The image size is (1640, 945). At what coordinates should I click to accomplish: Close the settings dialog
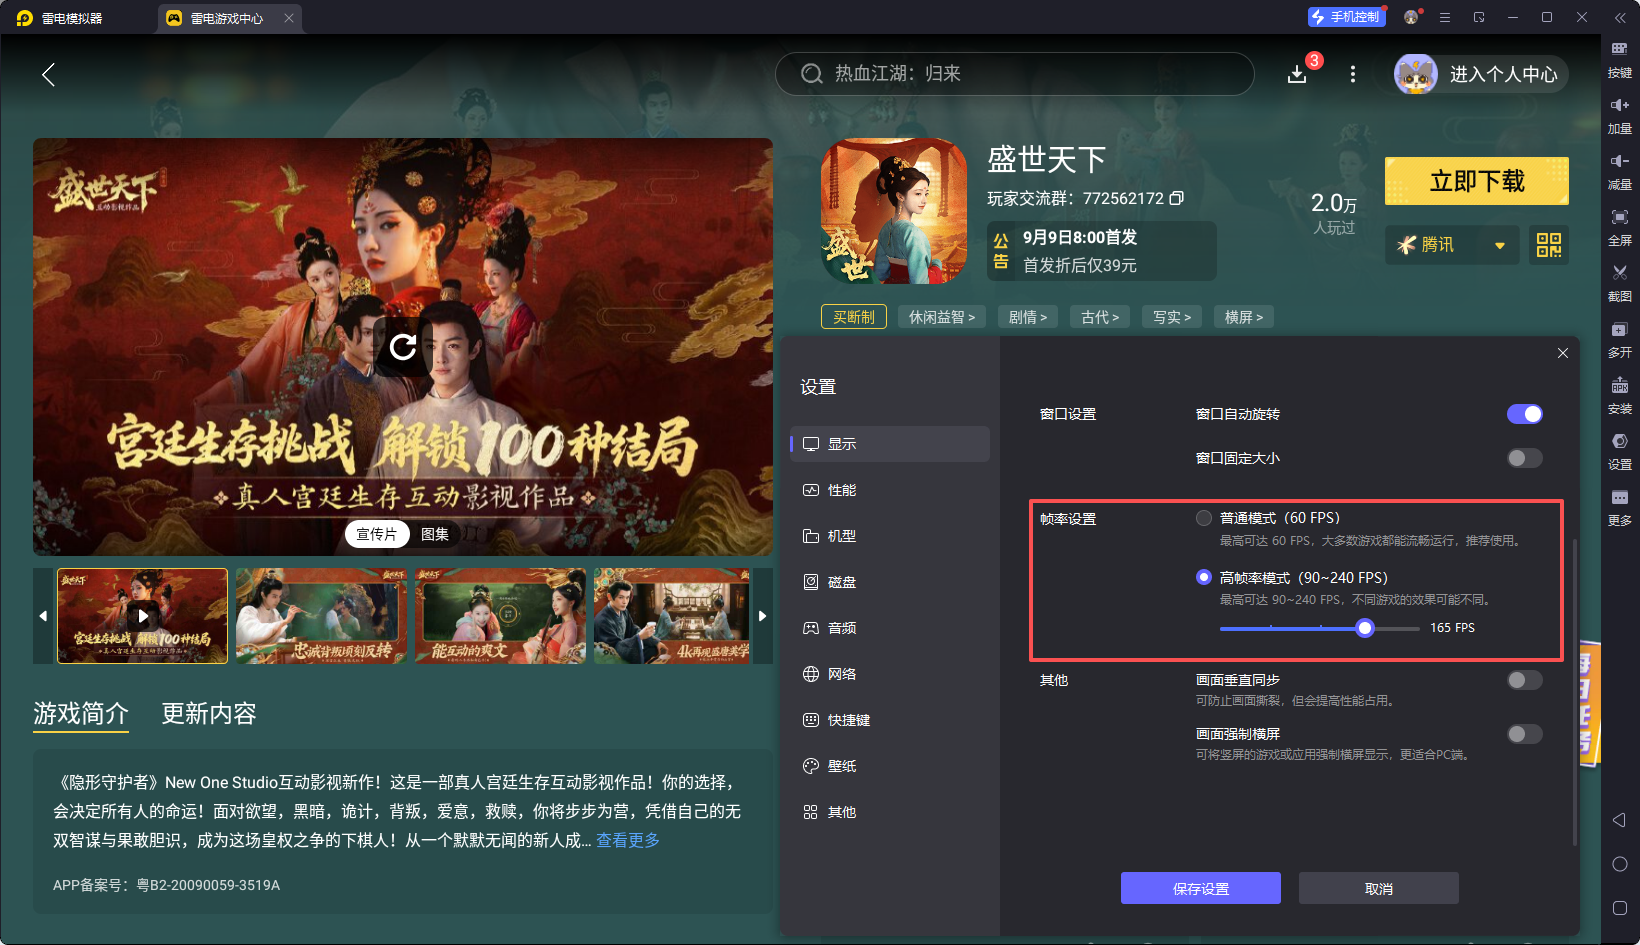click(1563, 353)
